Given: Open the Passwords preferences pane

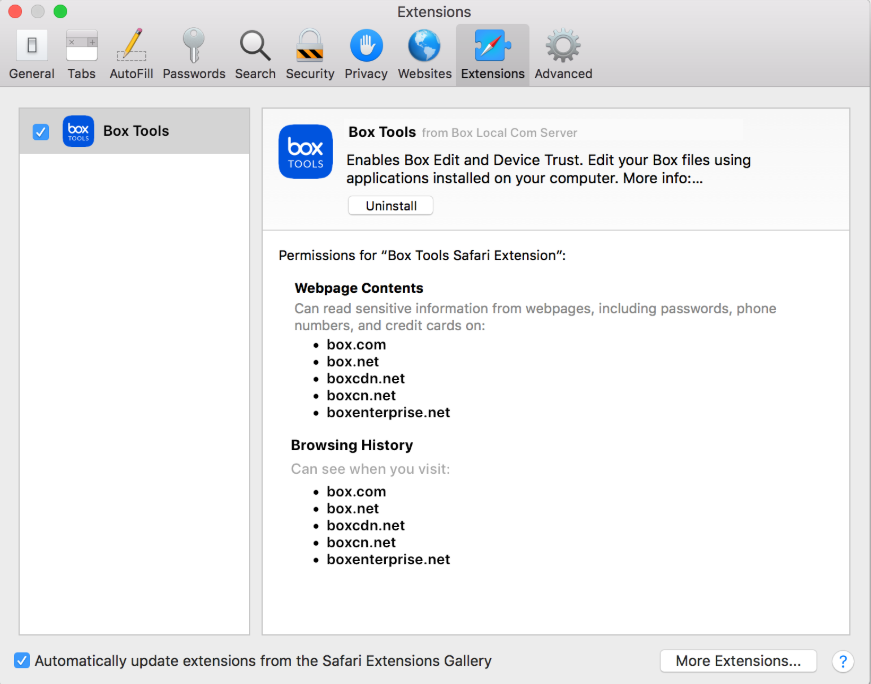Looking at the screenshot, I should click(x=194, y=55).
